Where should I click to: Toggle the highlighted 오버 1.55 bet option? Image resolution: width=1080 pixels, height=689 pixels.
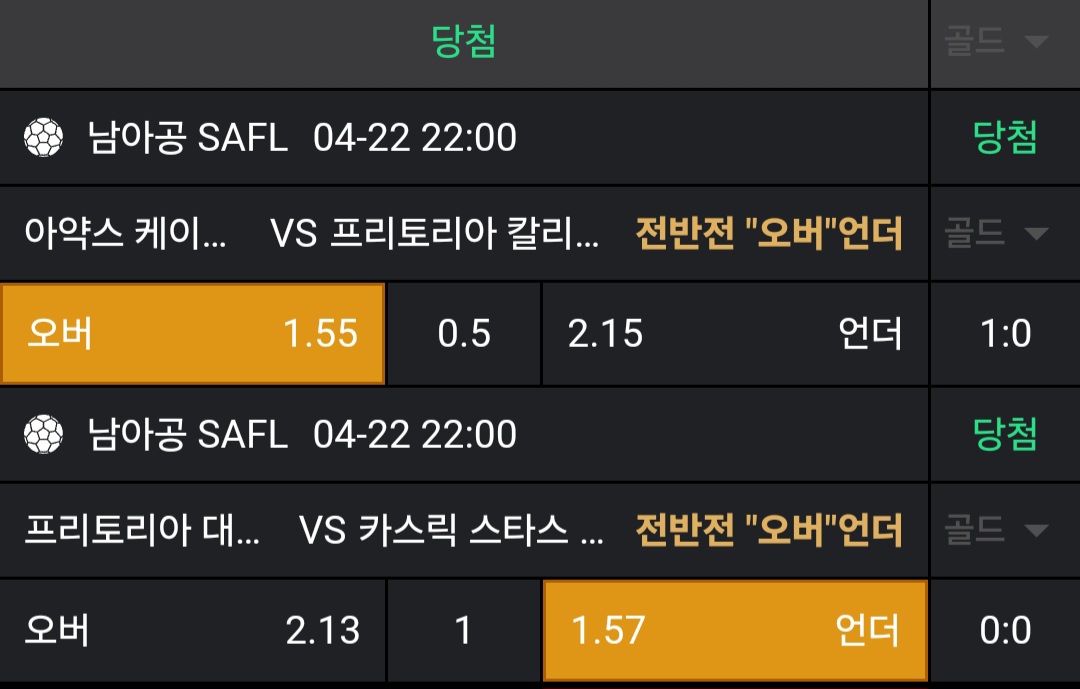coord(193,333)
